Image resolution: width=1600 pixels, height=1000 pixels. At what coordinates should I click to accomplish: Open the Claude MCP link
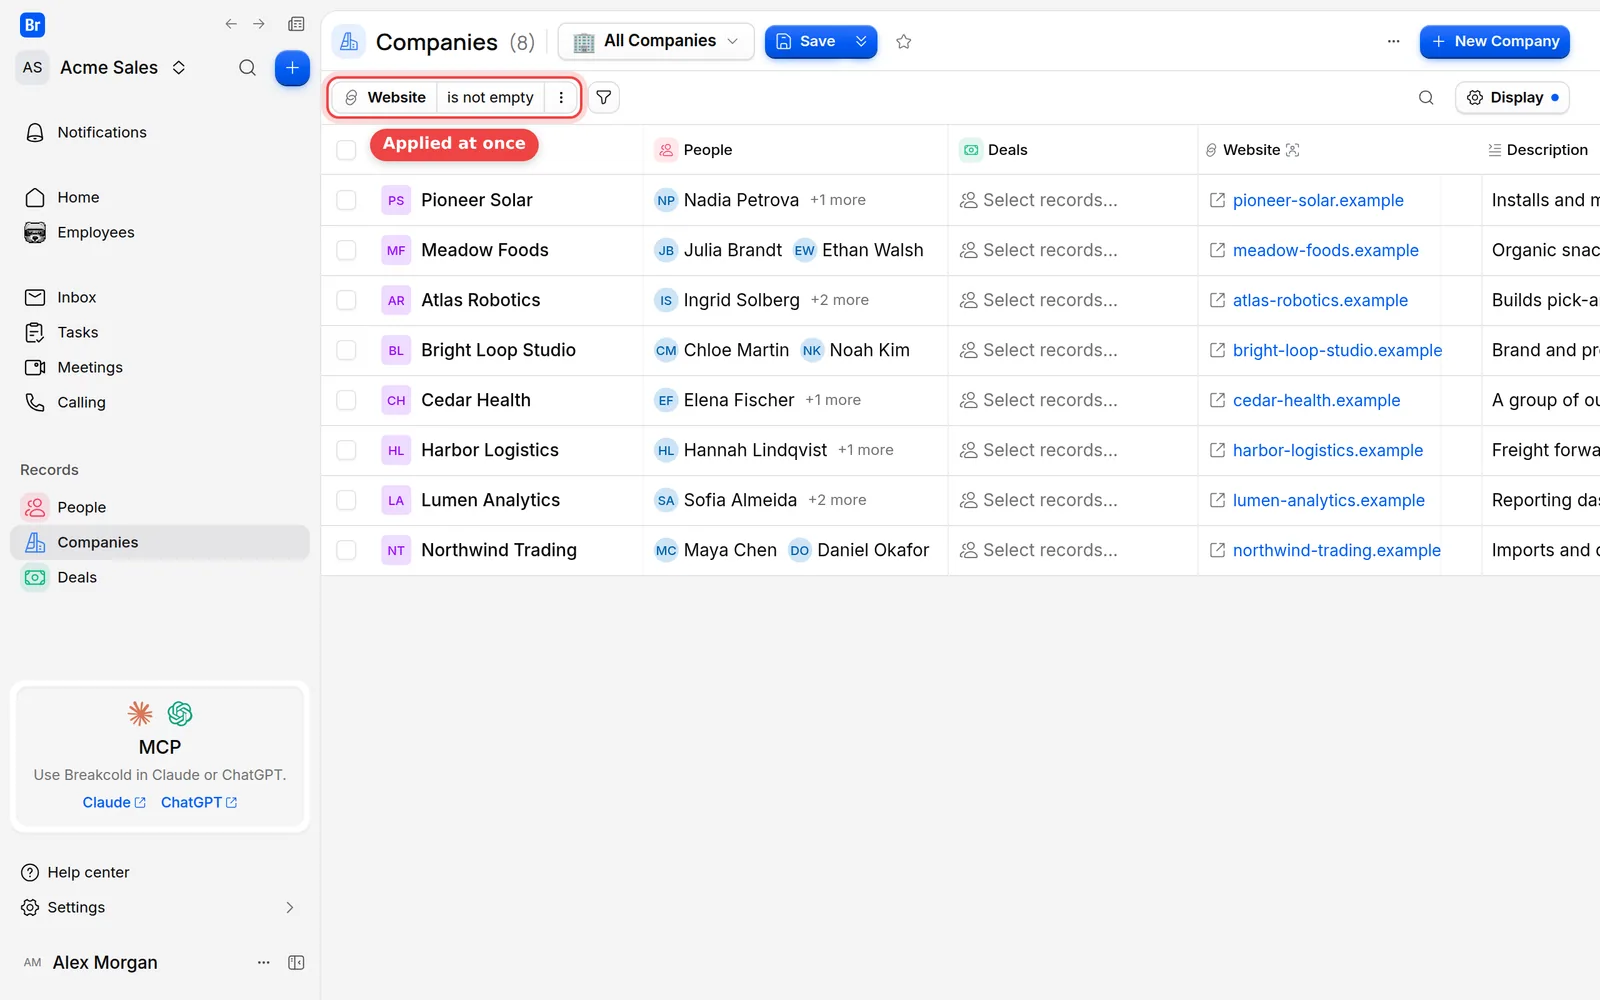(x=114, y=803)
